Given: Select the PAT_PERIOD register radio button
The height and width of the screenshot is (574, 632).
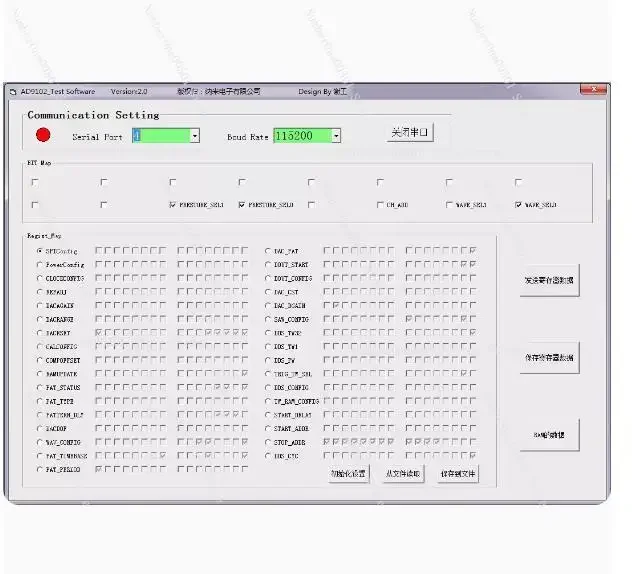Looking at the screenshot, I should click(40, 470).
